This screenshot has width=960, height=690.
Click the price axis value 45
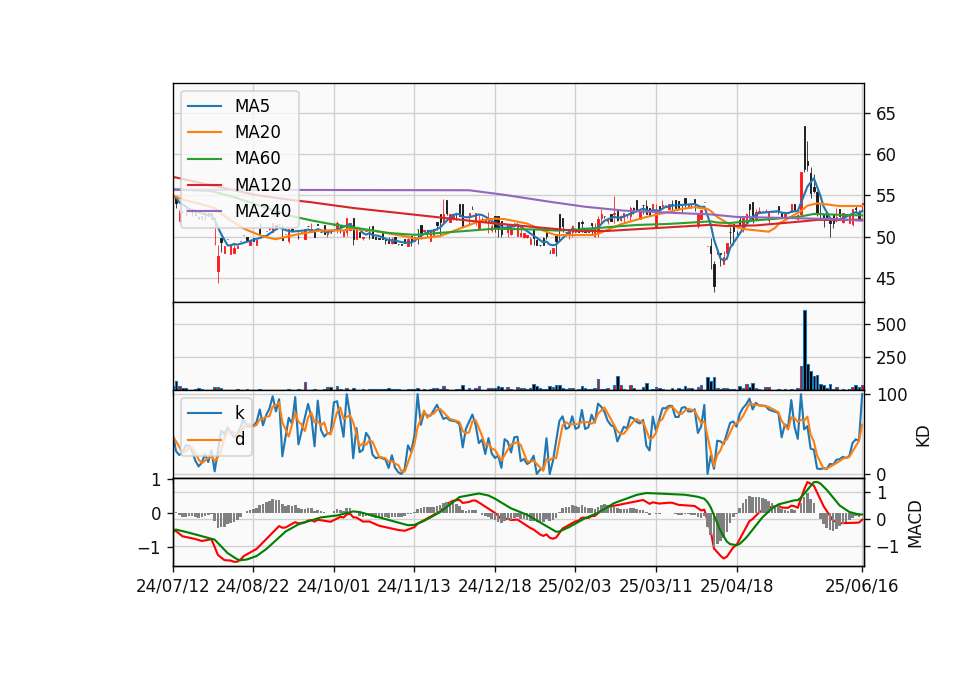click(x=886, y=279)
